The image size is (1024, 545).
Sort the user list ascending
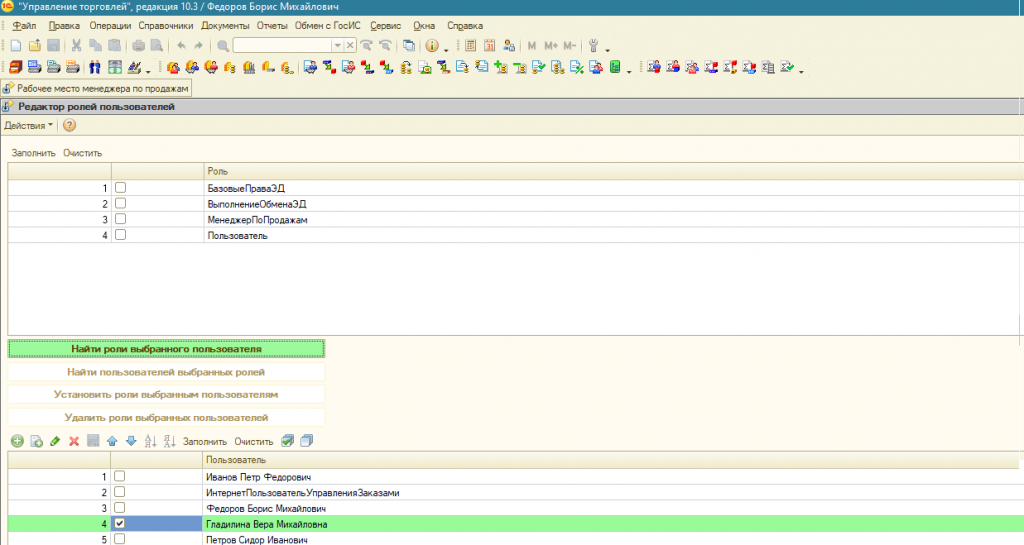pos(150,441)
